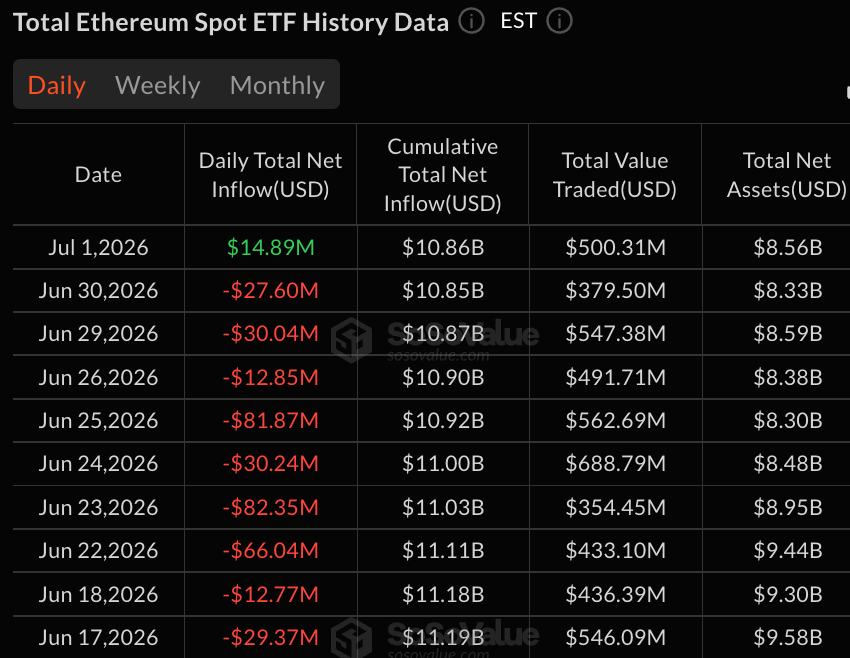The width and height of the screenshot is (850, 658).
Task: Switch to the Daily tab
Action: [x=57, y=85]
